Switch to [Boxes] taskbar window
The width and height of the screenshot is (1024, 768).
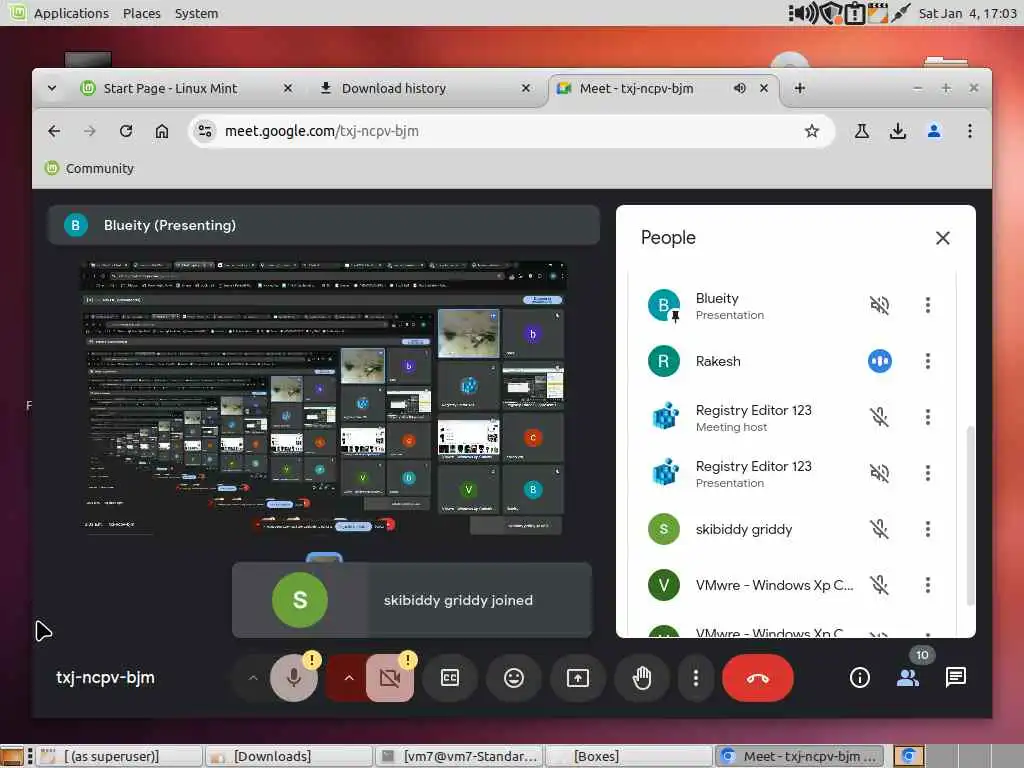(628, 756)
